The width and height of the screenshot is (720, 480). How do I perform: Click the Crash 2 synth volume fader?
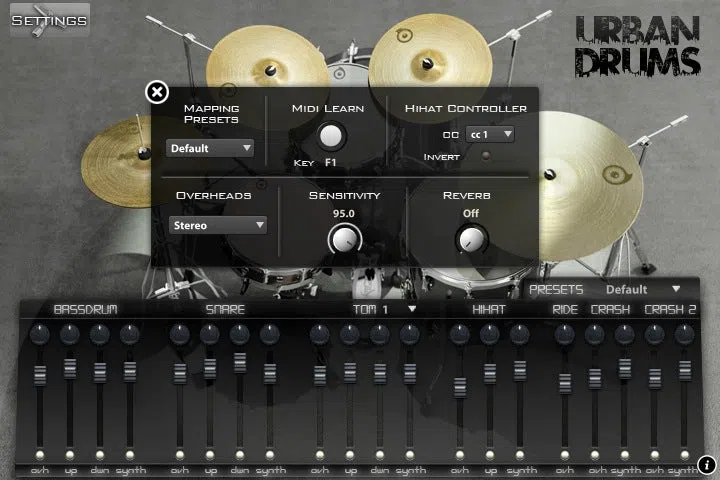pos(685,371)
